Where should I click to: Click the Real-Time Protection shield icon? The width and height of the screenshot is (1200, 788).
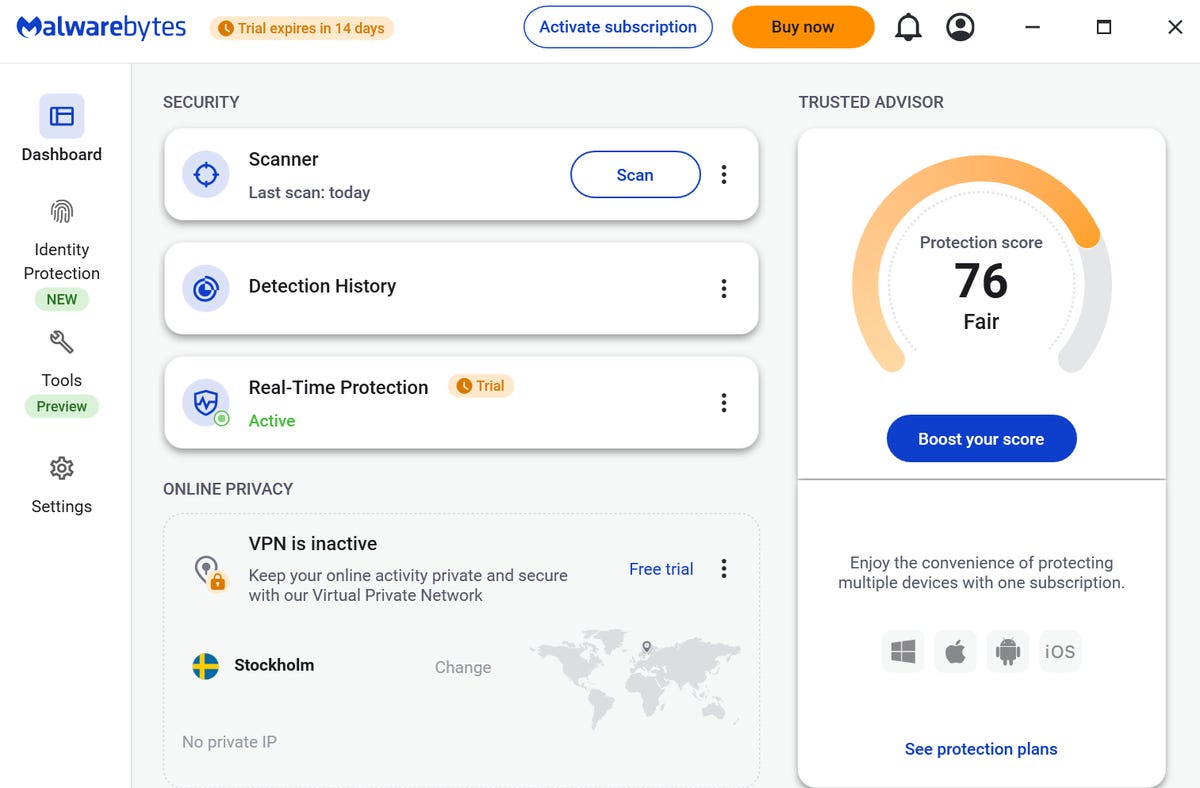(206, 403)
